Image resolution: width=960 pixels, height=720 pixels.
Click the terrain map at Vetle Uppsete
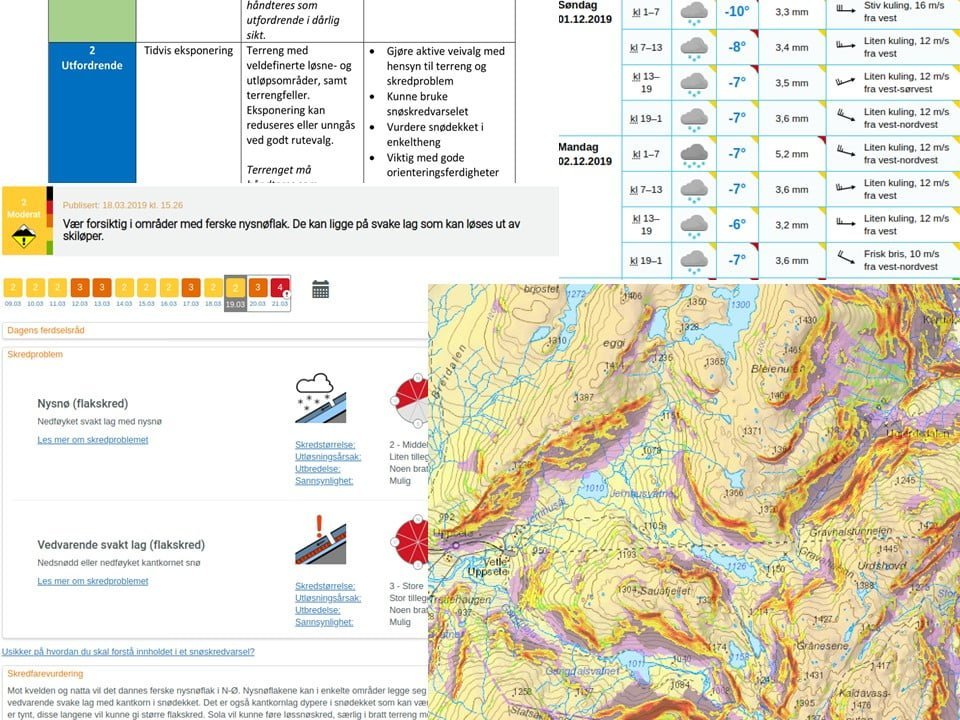coord(487,566)
